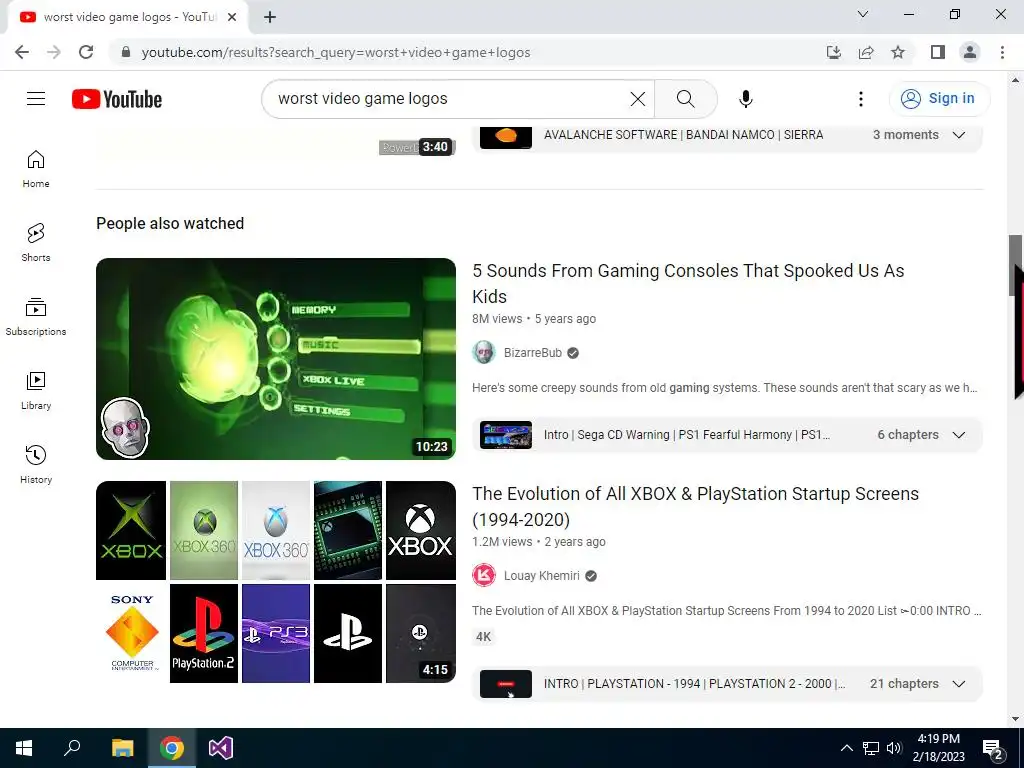
Task: Open File Explorer from the taskbar
Action: 122,748
